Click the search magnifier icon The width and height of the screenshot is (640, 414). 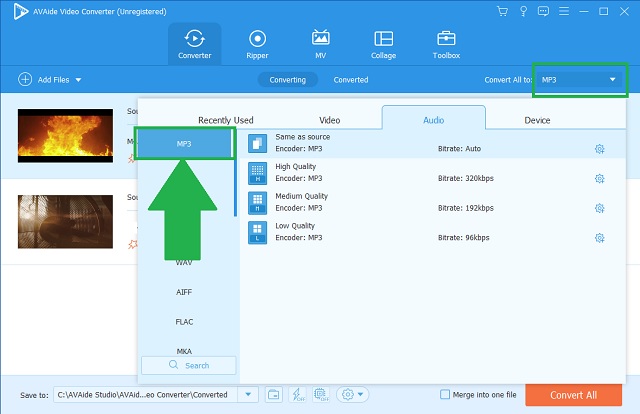tap(173, 365)
